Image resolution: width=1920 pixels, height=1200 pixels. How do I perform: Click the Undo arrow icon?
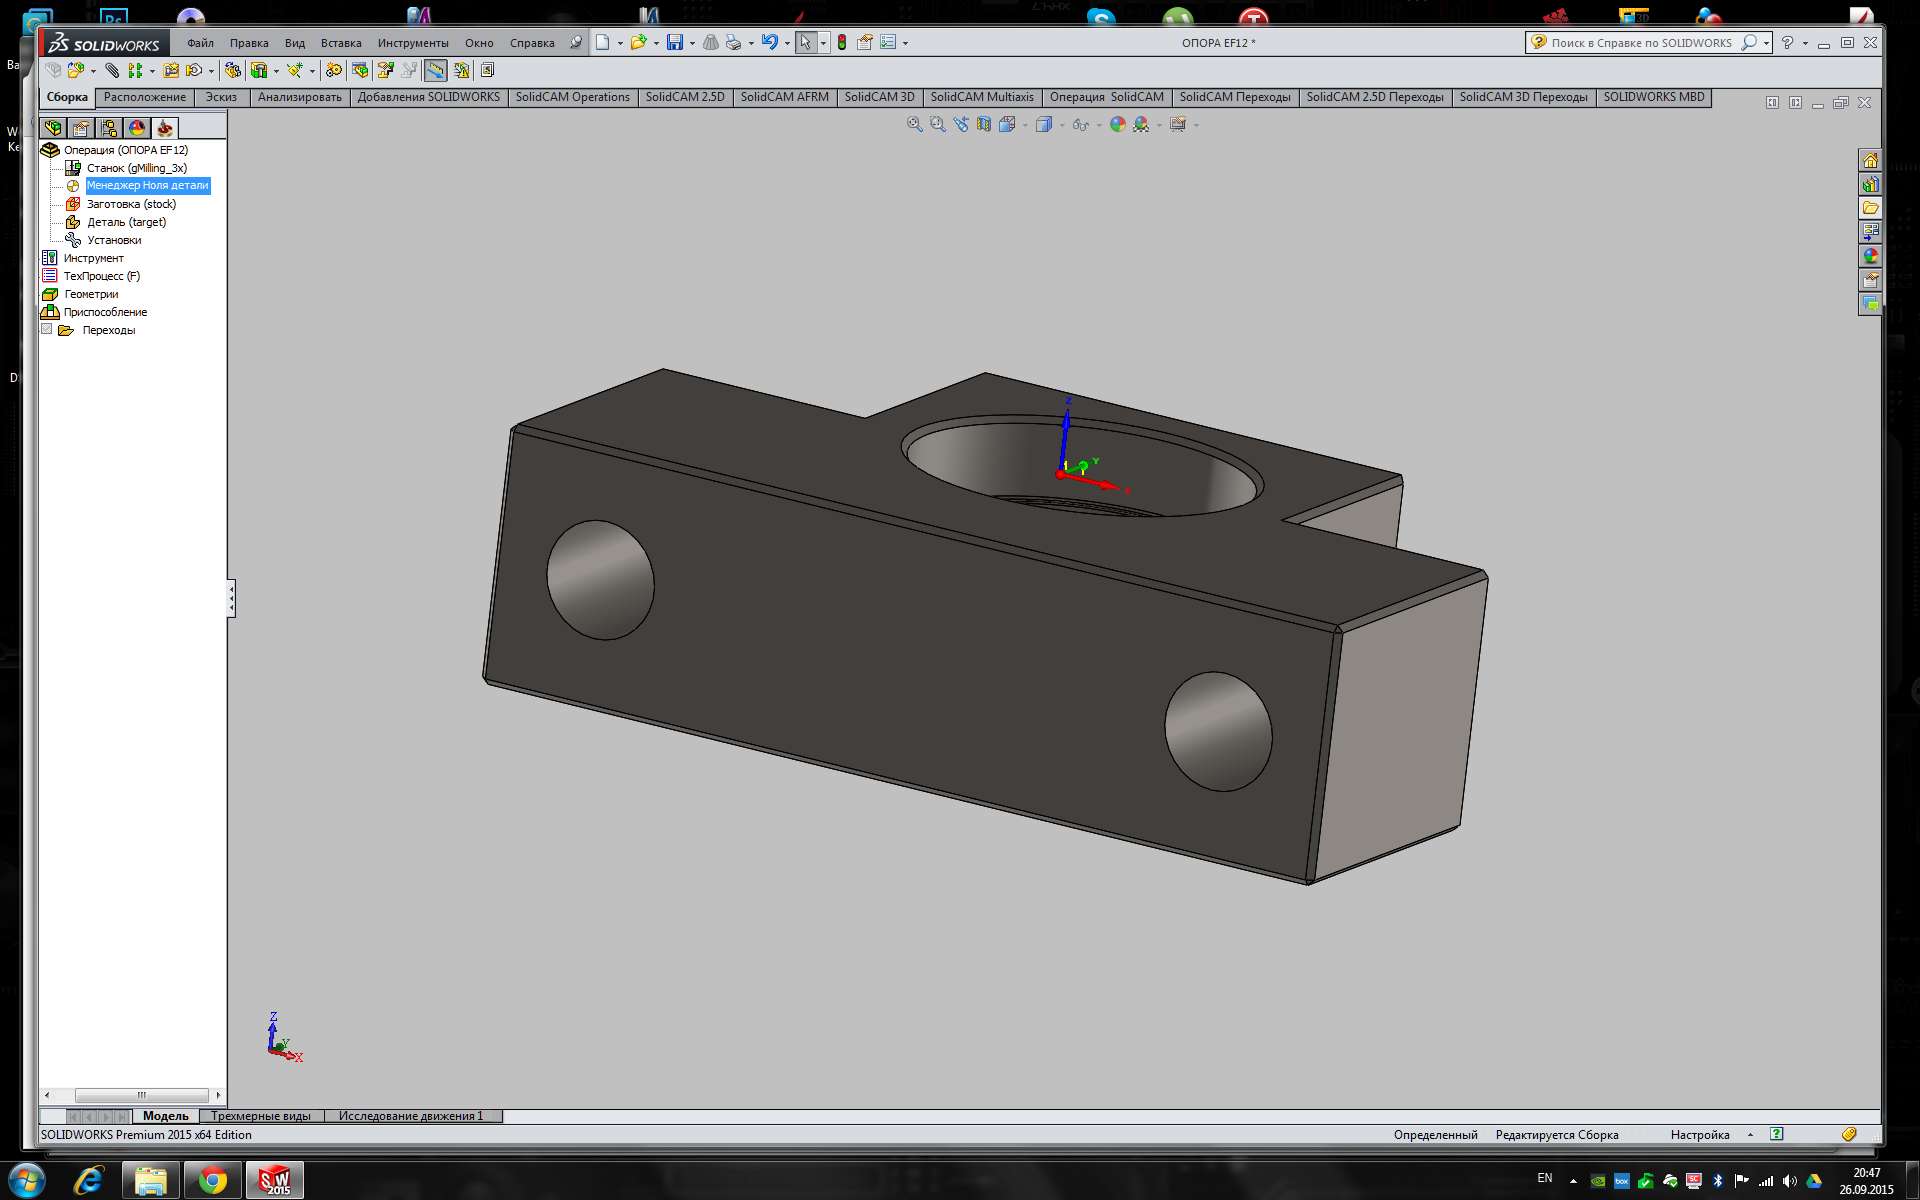pyautogui.click(x=769, y=42)
